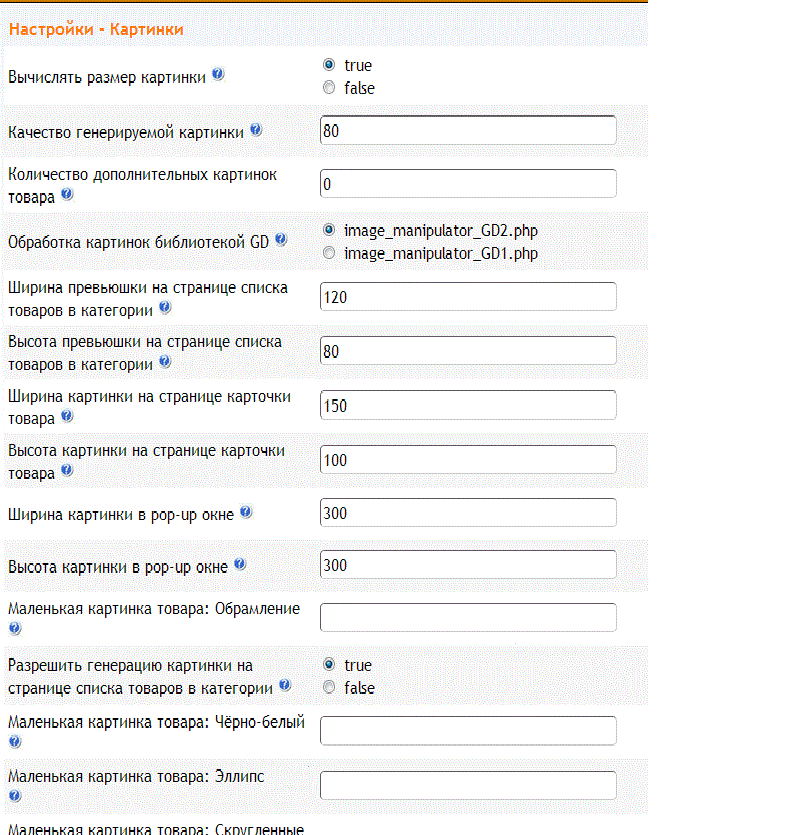Select false for Вычислять размер картинки
The width and height of the screenshot is (800, 835).
tap(329, 87)
